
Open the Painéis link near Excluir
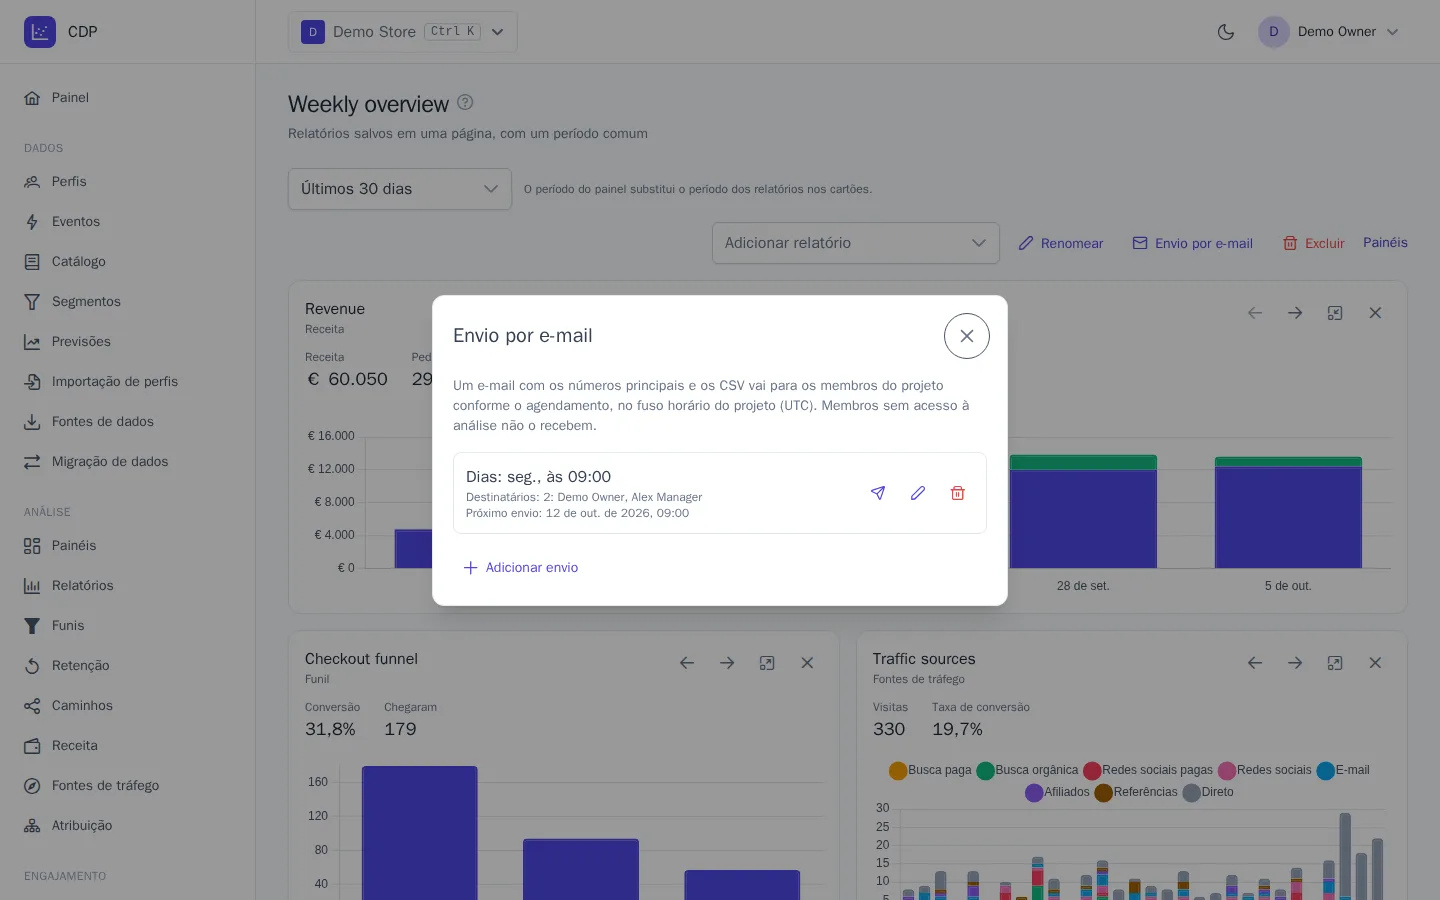1385,242
